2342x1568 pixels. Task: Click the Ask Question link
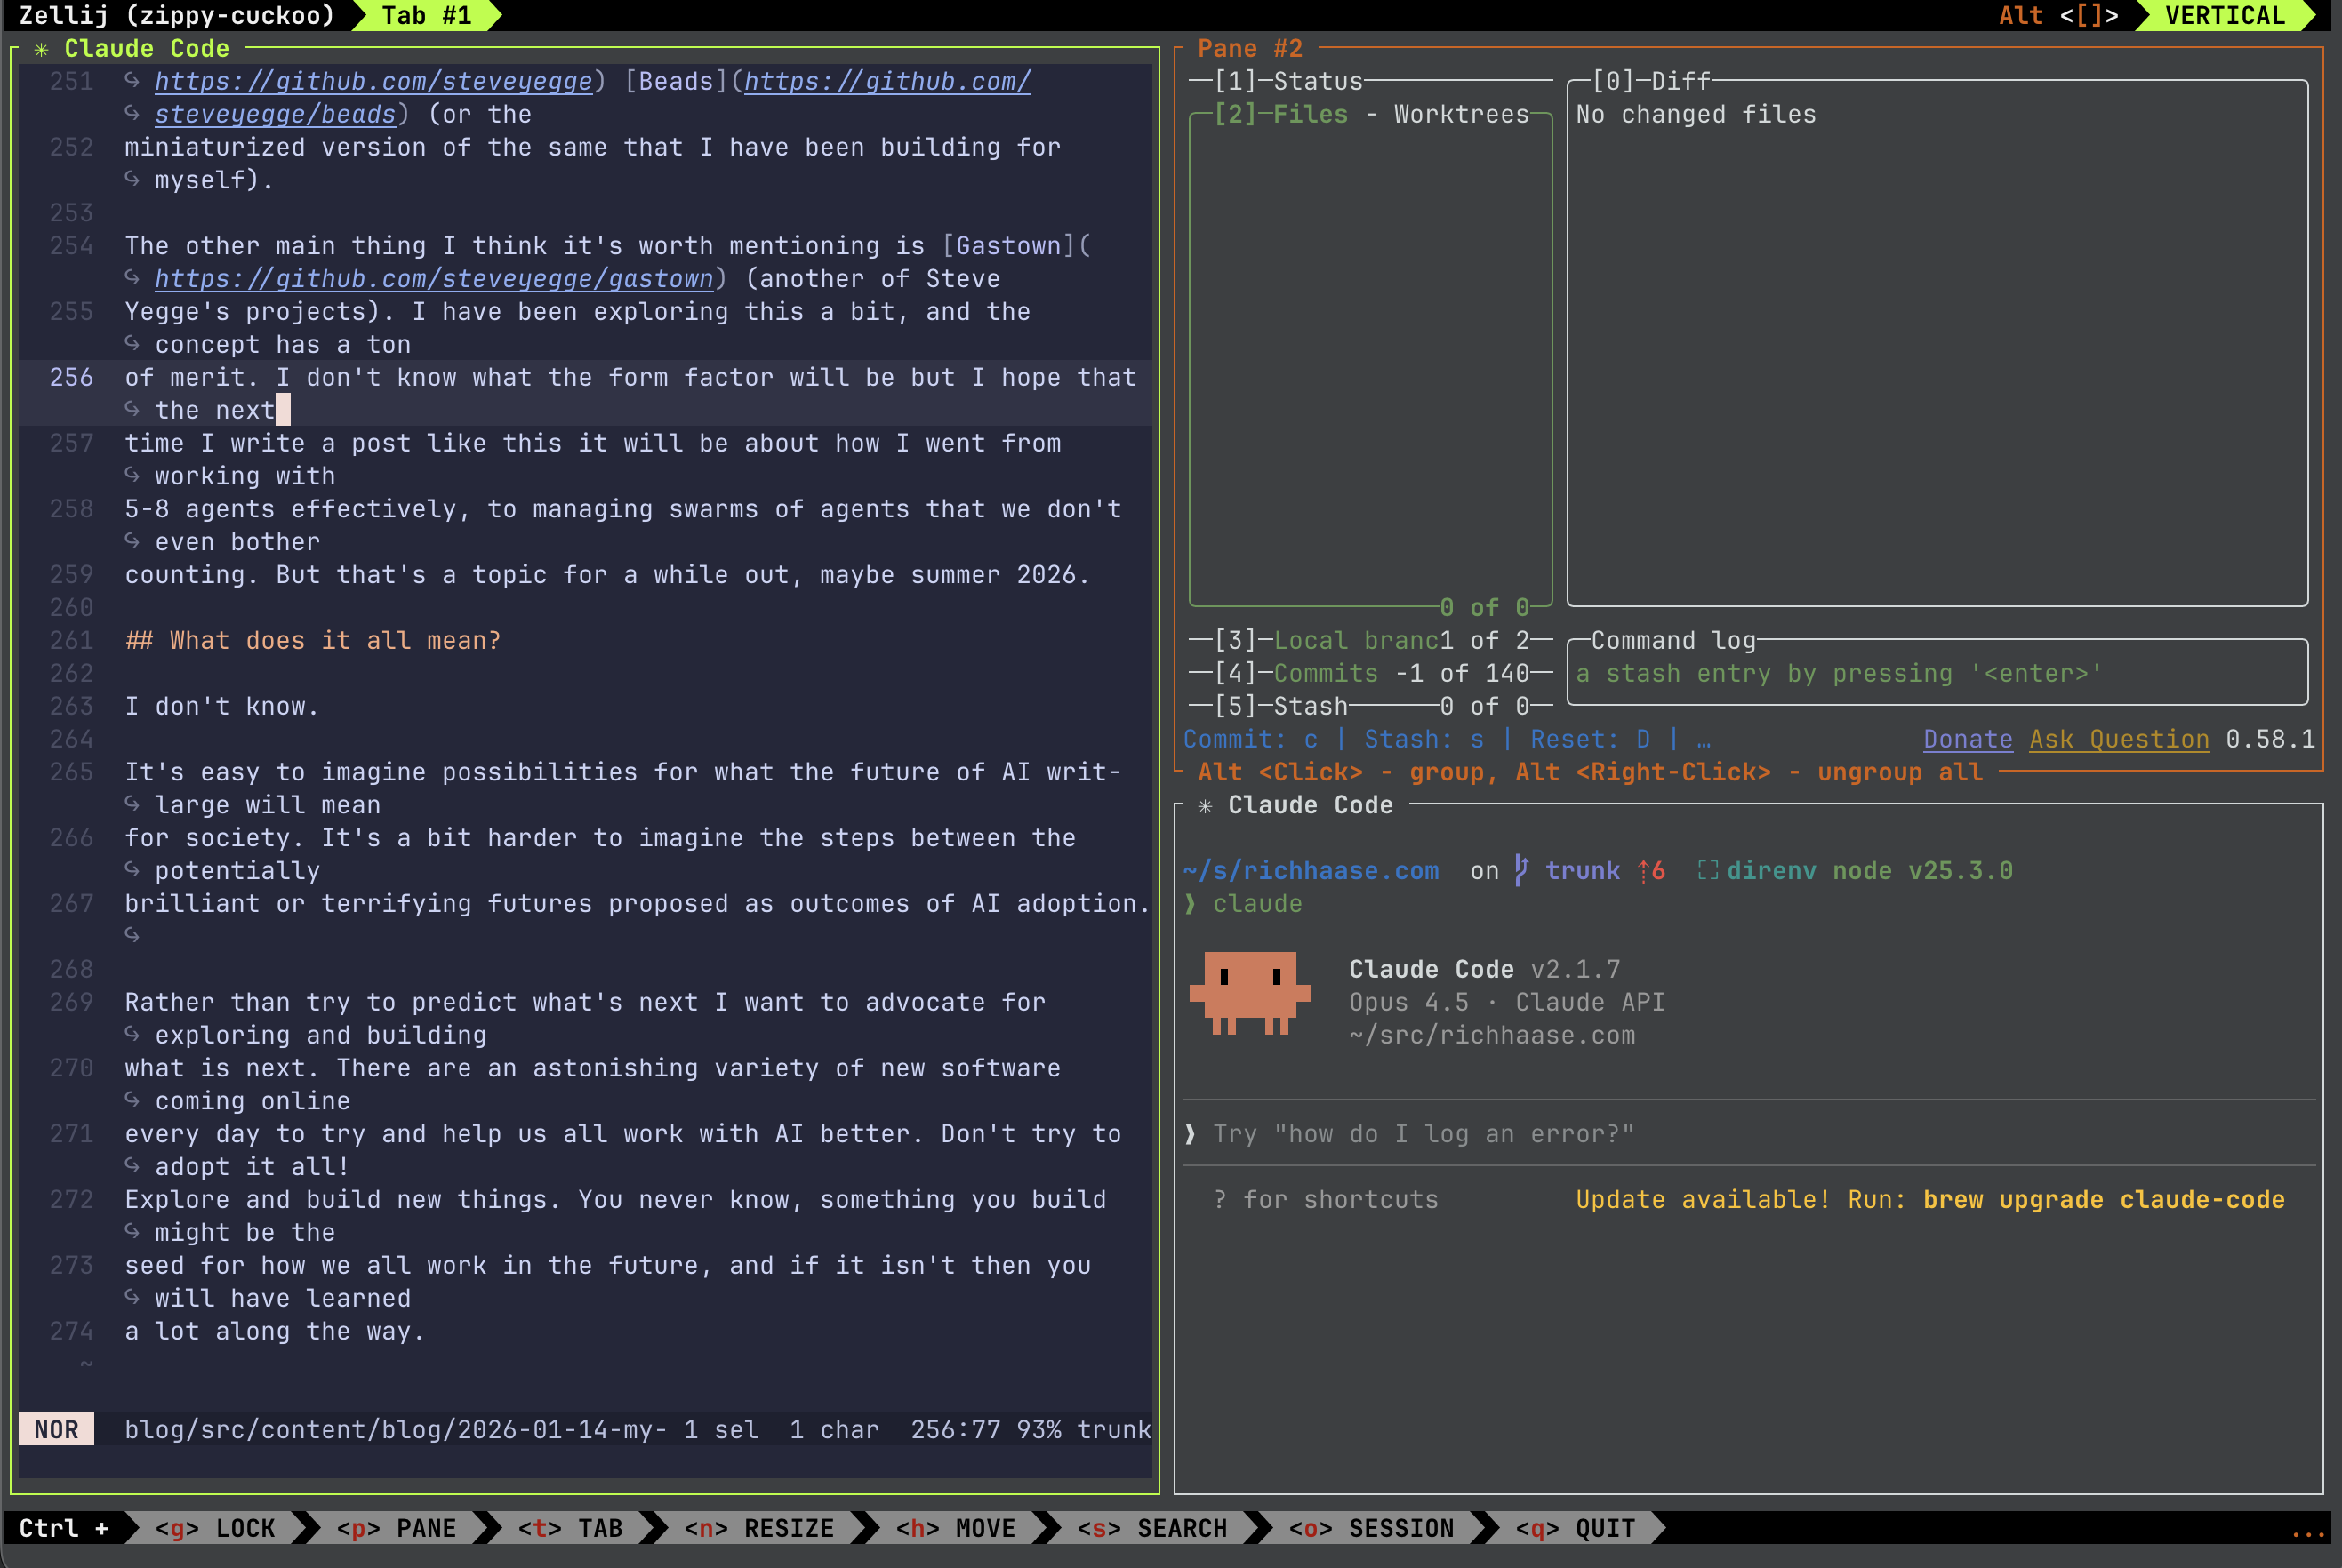coord(2118,739)
